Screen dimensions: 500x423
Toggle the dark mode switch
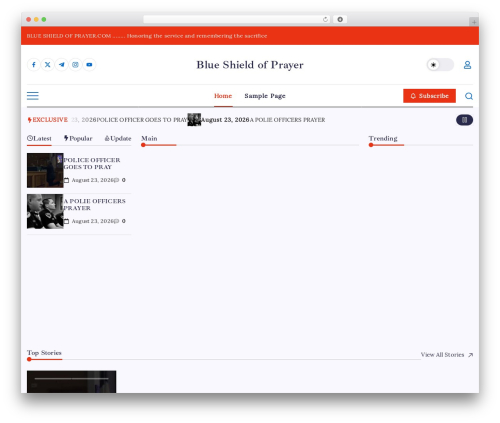coord(440,65)
